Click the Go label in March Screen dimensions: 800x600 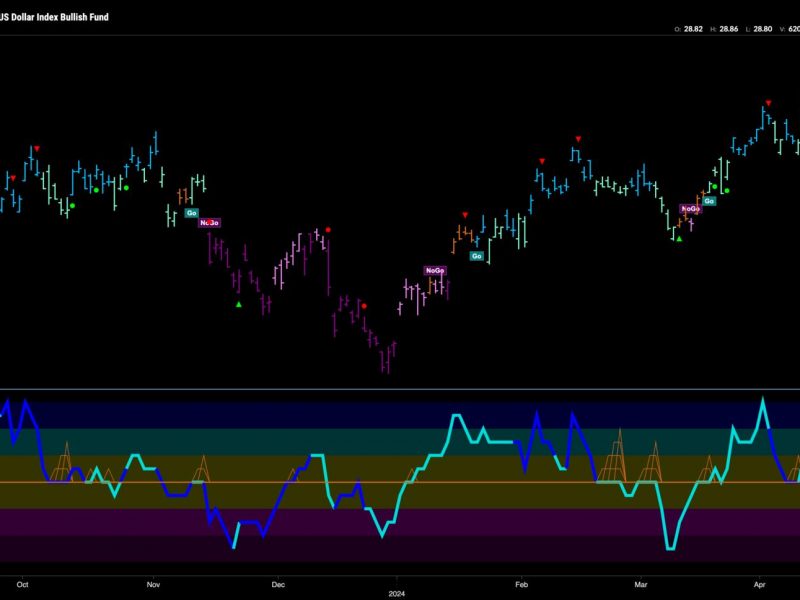(709, 201)
